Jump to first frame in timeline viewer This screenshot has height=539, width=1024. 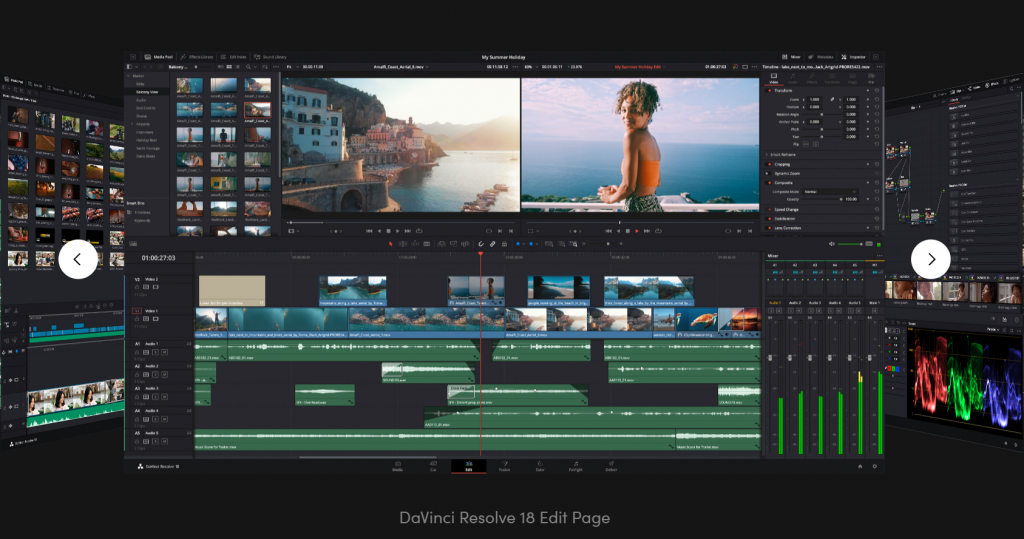(x=608, y=231)
